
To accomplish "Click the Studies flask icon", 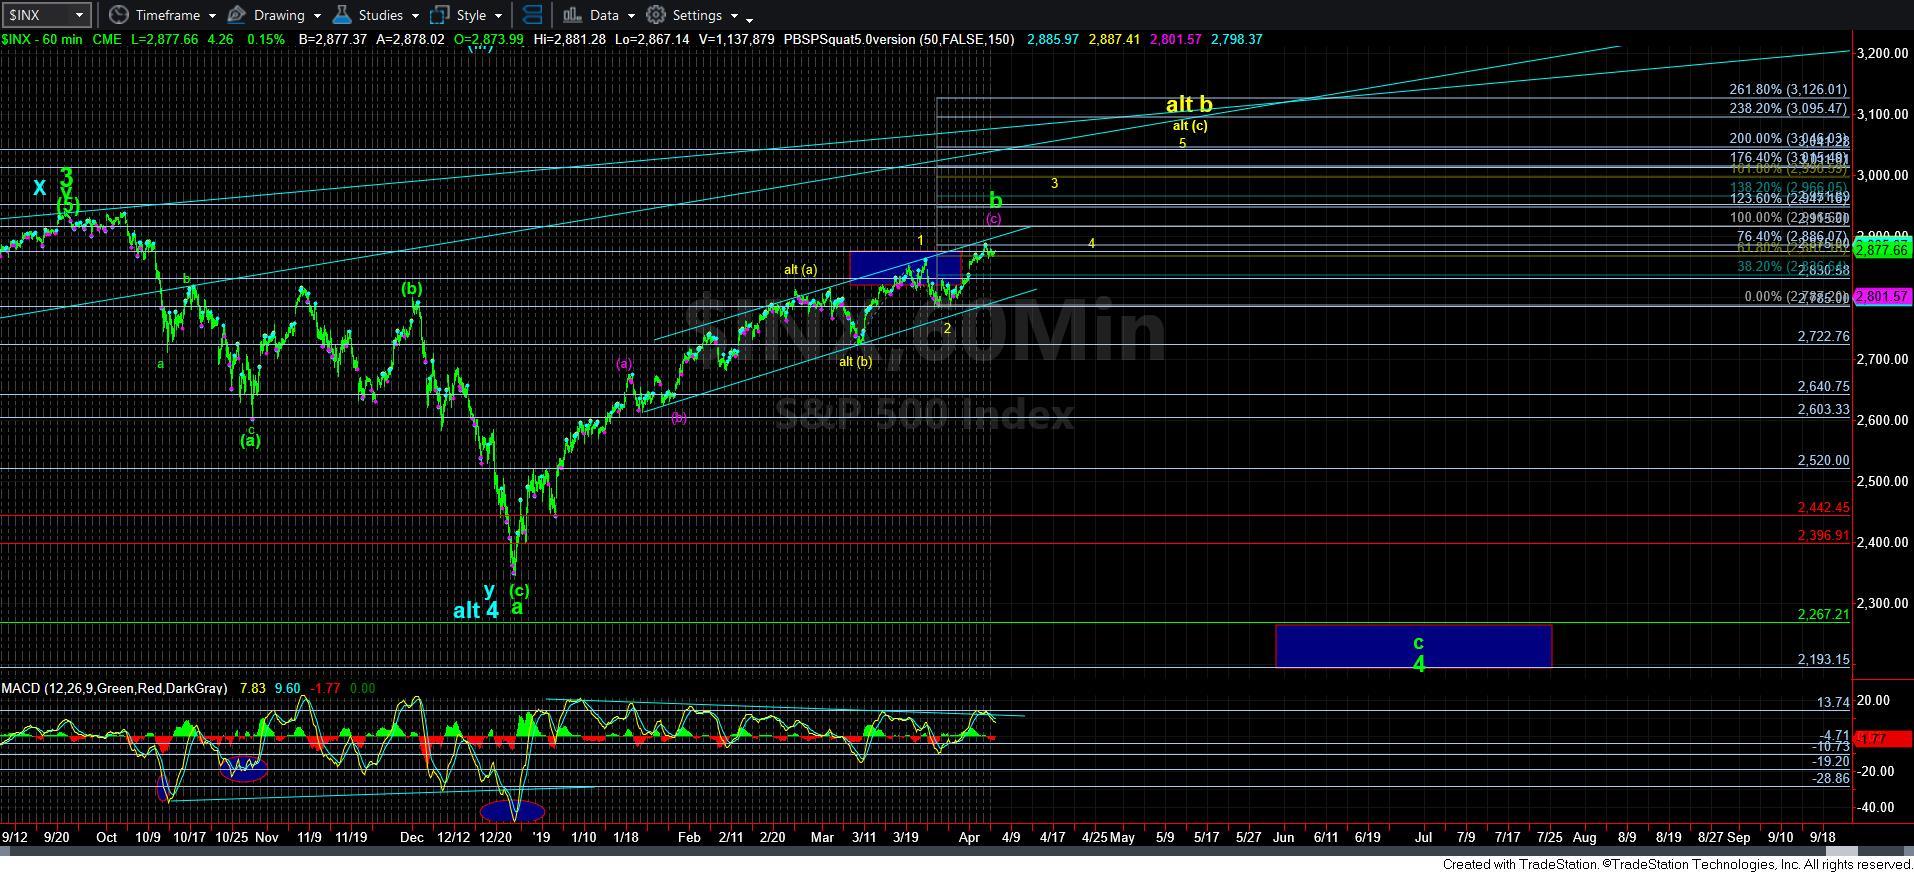I will pyautogui.click(x=342, y=15).
